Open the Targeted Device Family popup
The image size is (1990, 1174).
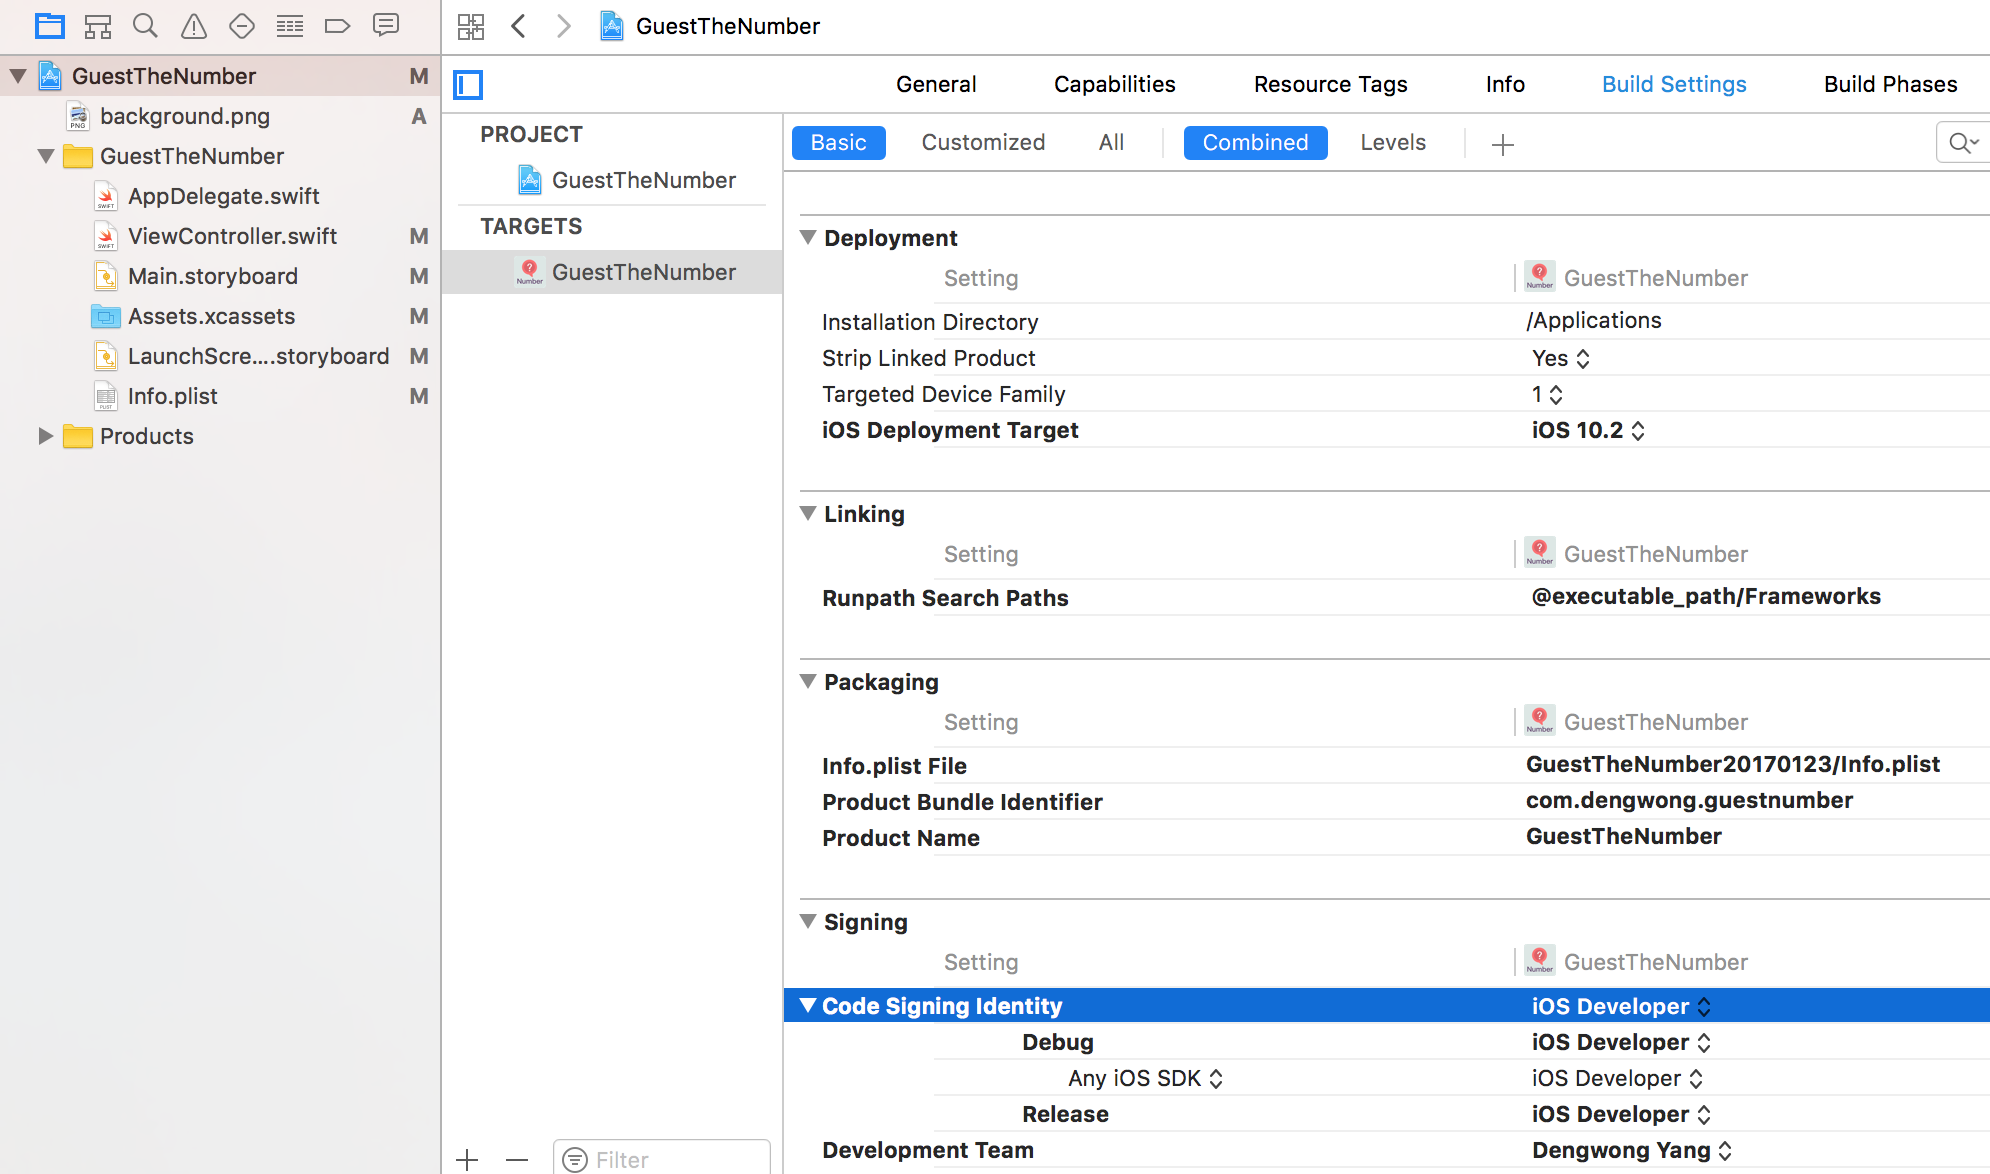[1547, 394]
